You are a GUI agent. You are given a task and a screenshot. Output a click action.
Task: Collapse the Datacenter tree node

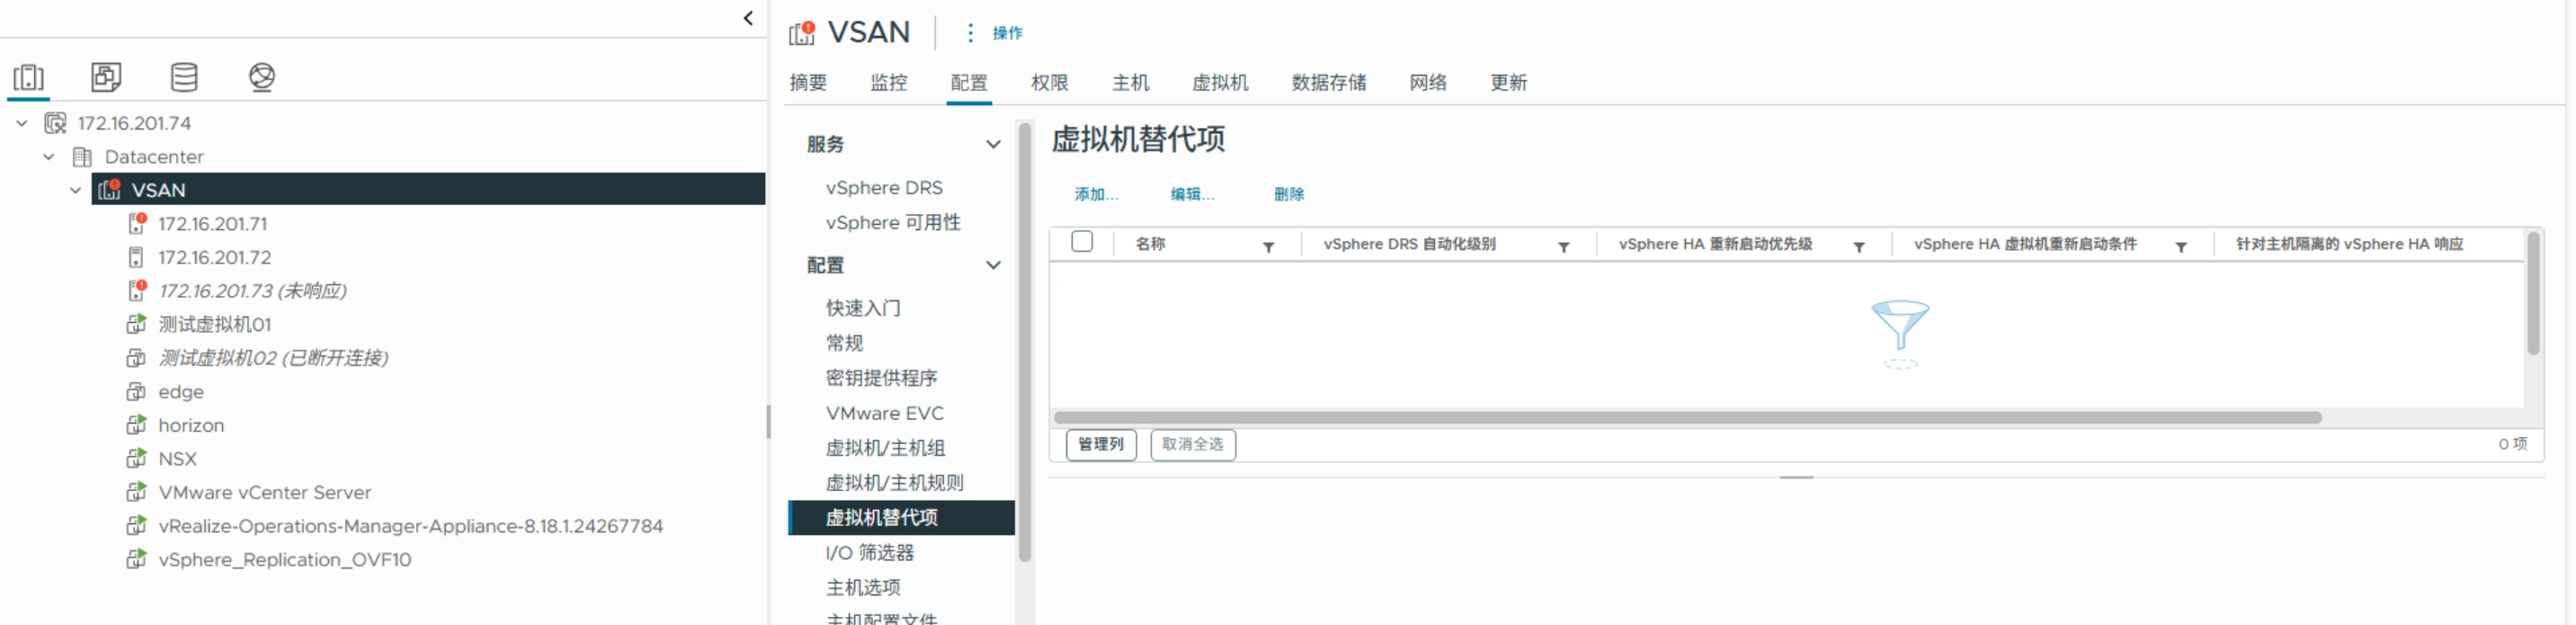pos(49,157)
